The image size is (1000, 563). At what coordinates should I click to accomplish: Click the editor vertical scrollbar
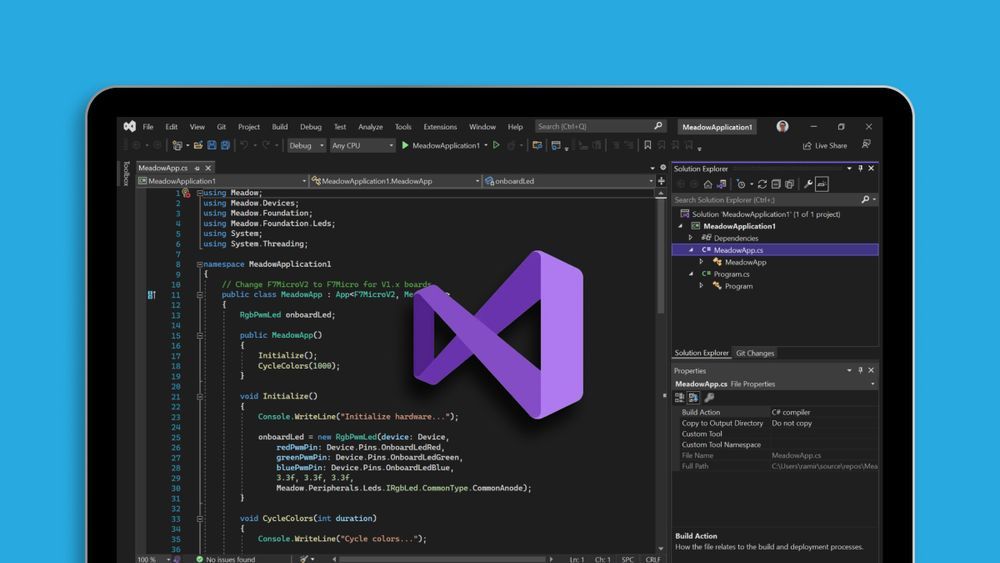[x=661, y=300]
